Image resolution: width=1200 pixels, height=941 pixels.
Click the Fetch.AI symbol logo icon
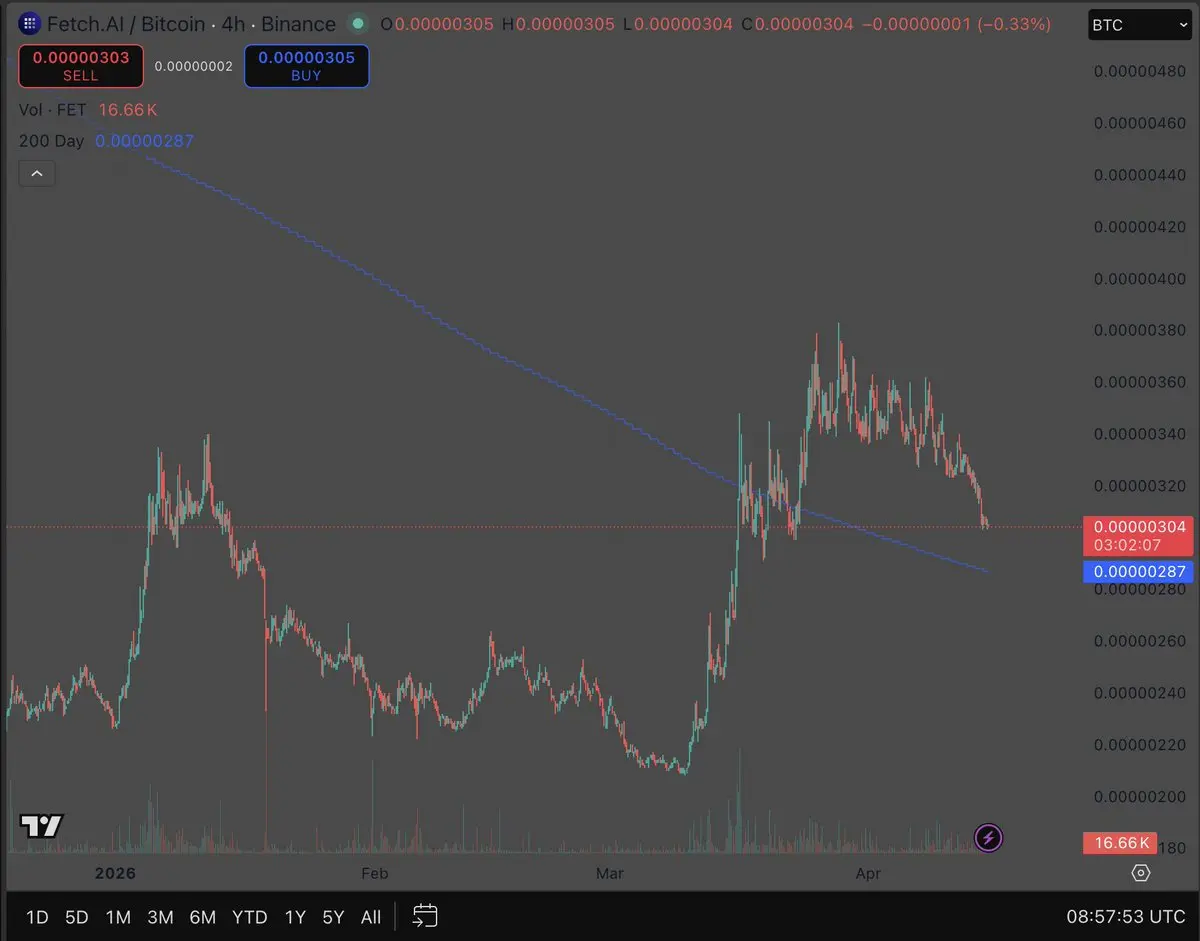[30, 24]
